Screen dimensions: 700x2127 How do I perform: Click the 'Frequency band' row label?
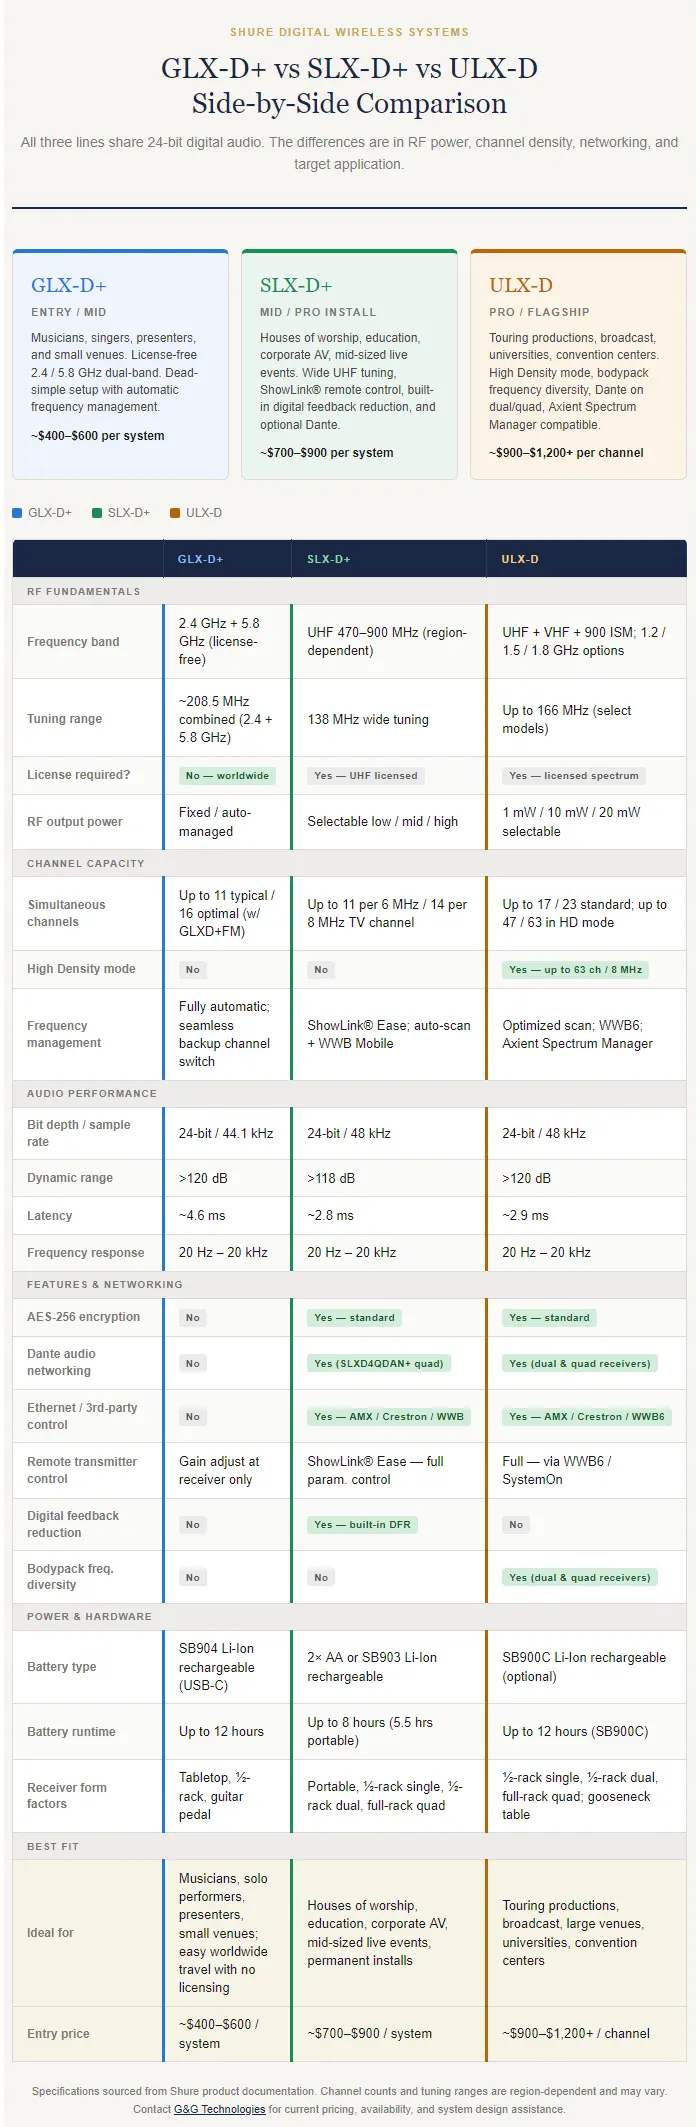(73, 642)
